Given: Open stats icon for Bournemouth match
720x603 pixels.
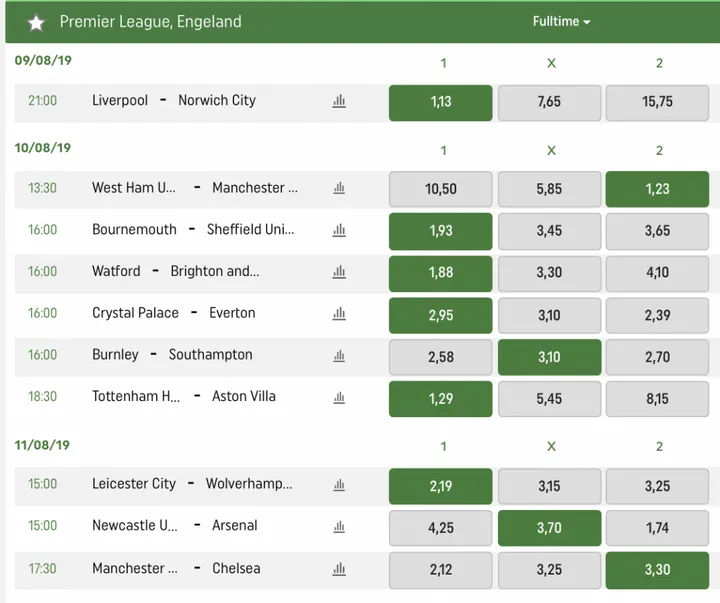Looking at the screenshot, I should tap(339, 230).
